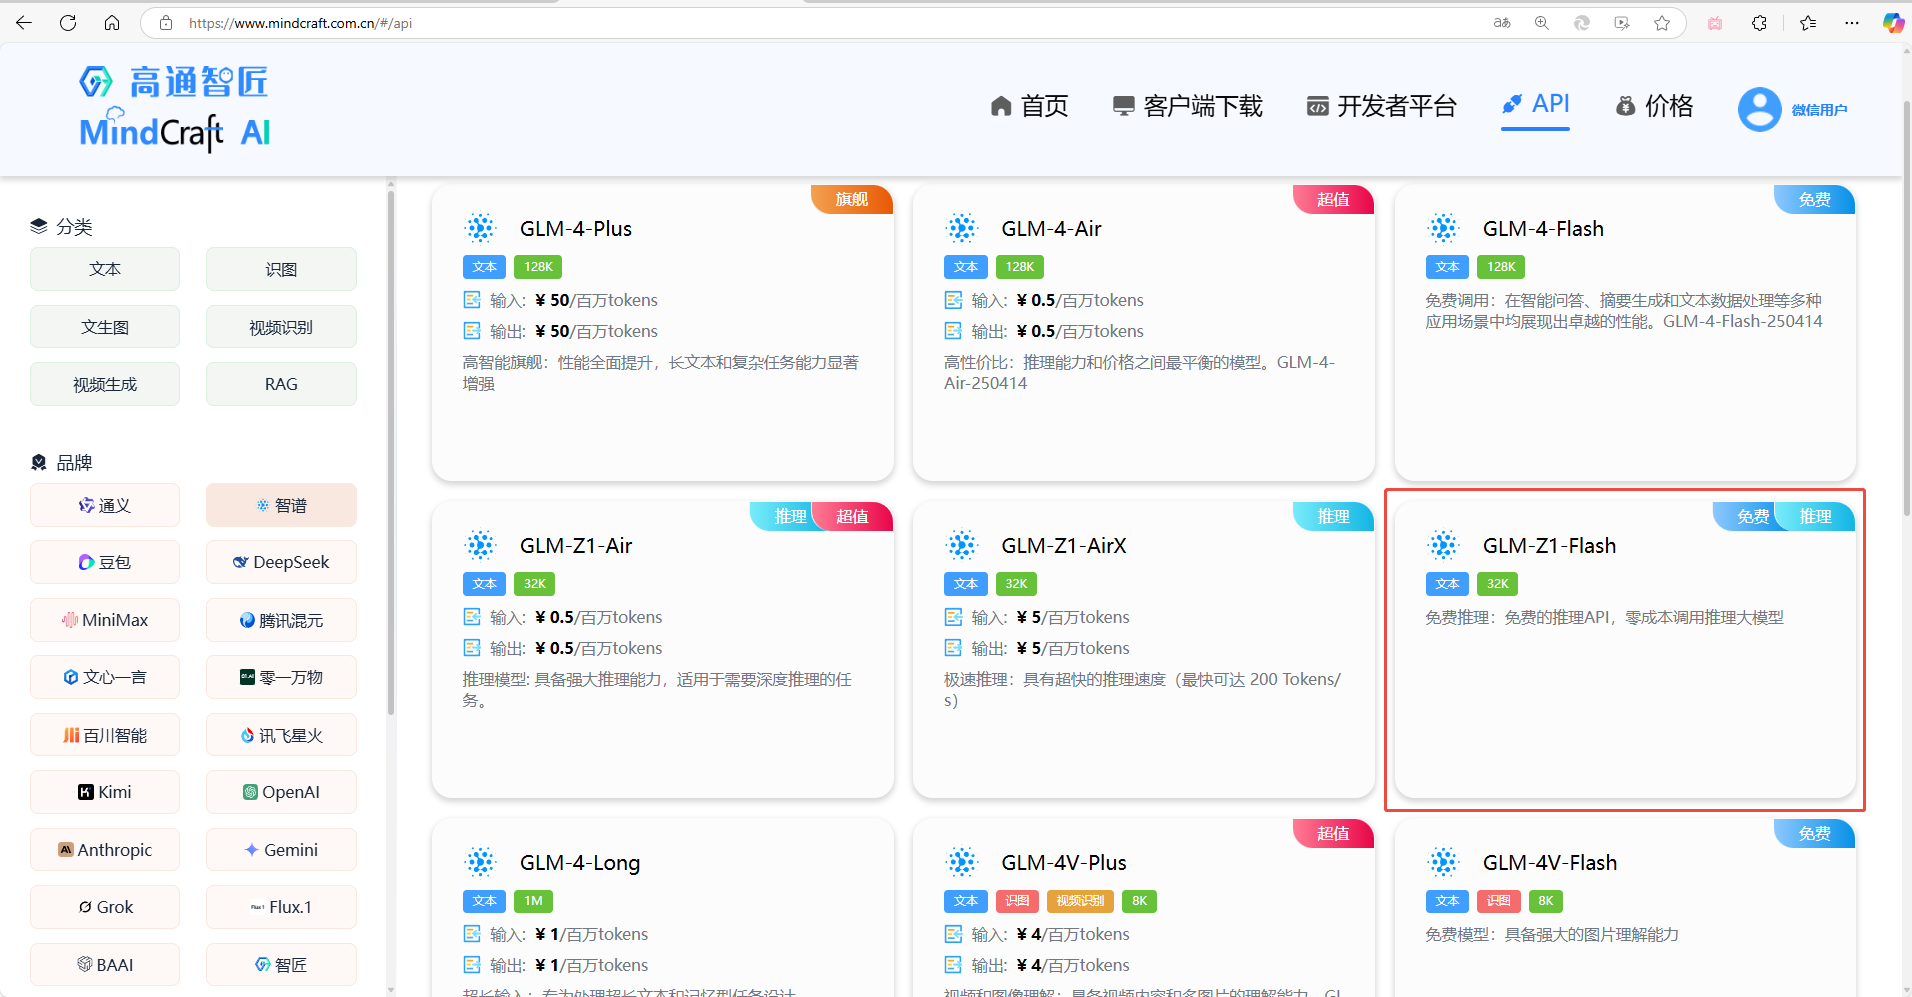The height and width of the screenshot is (997, 1912).
Task: Filter by 文本 category
Action: coord(105,269)
